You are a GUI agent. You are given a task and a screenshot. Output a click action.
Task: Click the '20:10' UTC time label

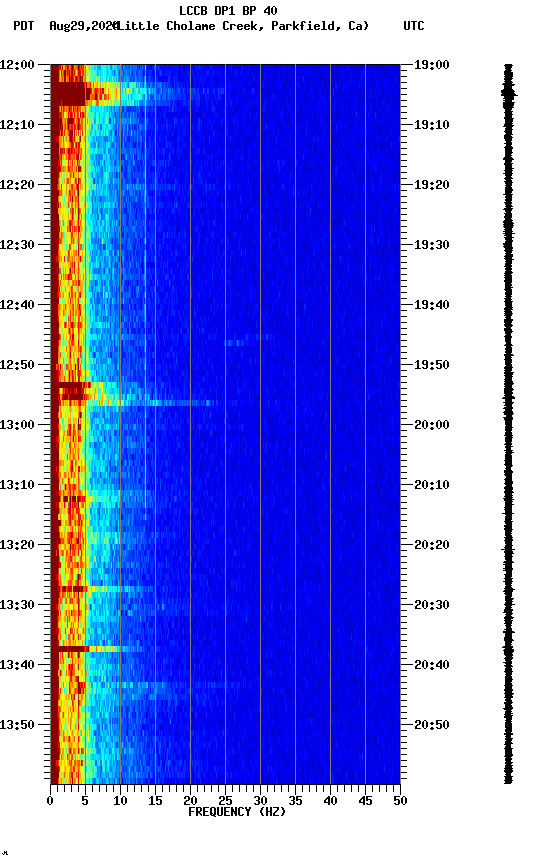tap(432, 485)
